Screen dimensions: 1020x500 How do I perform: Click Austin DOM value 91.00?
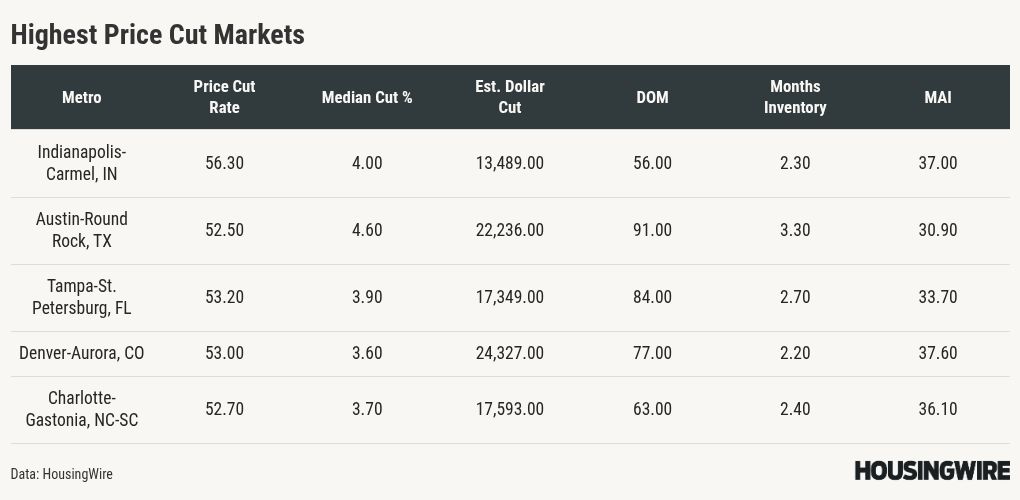[x=652, y=230]
